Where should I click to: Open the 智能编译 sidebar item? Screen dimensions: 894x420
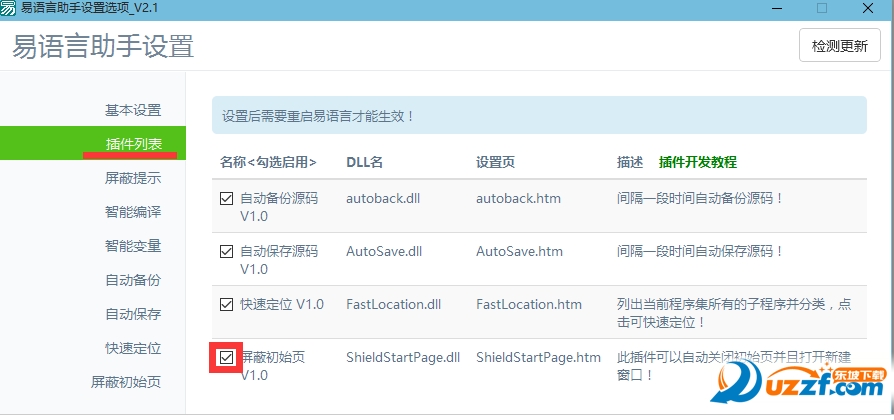pos(133,212)
